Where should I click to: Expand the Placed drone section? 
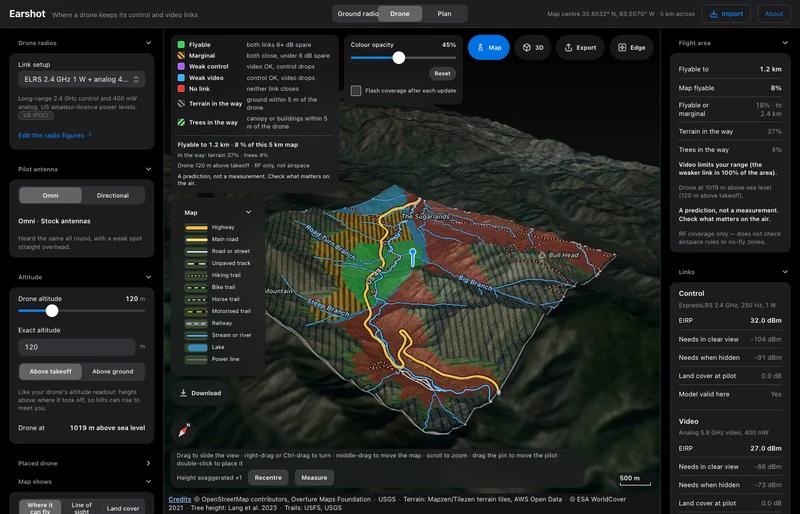[148, 463]
